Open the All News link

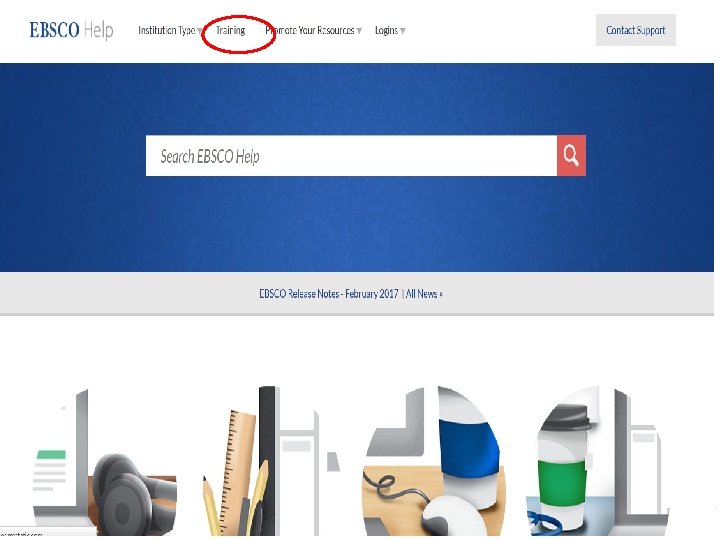422,294
